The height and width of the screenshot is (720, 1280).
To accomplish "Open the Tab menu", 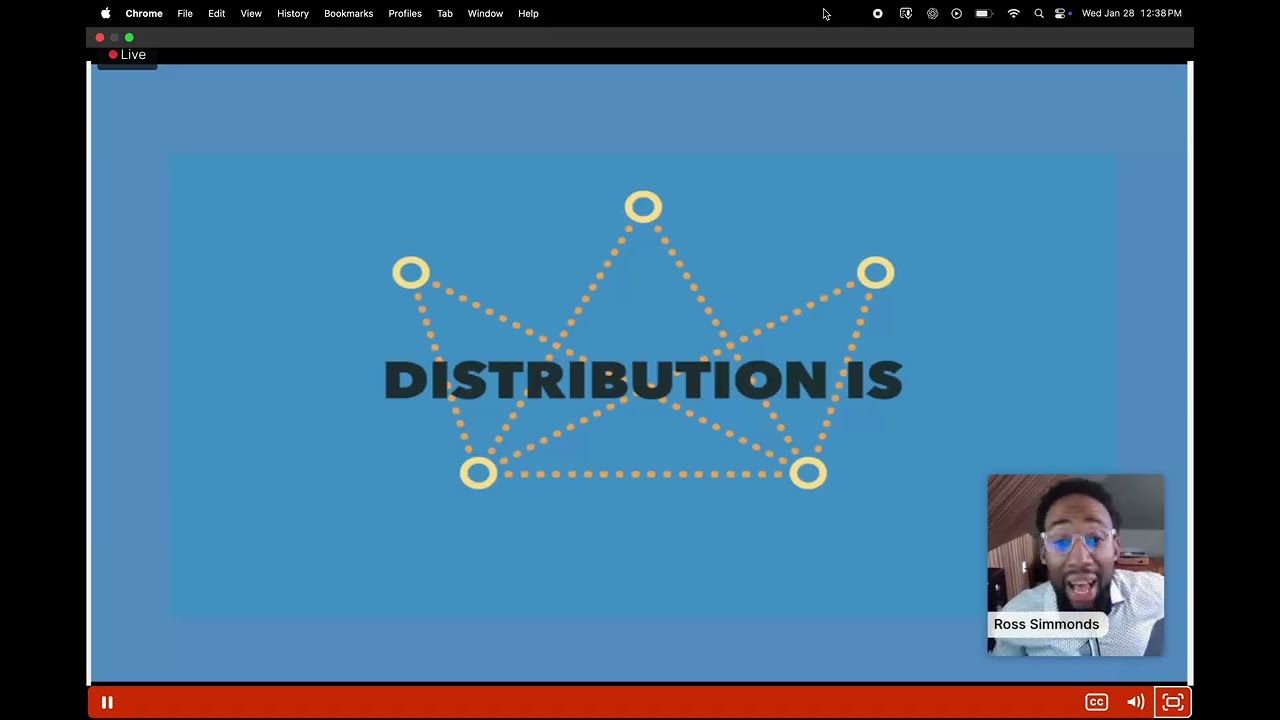I will pyautogui.click(x=445, y=13).
